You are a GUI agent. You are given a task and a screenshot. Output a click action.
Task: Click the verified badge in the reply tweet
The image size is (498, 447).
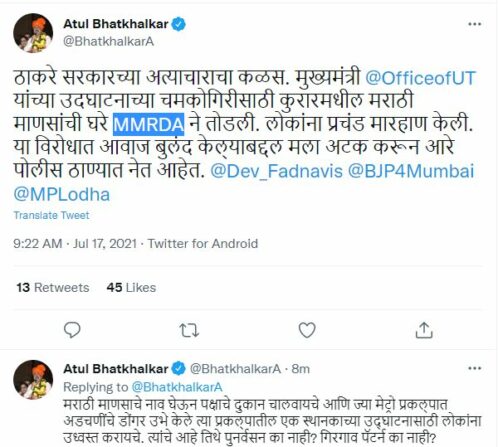[179, 369]
